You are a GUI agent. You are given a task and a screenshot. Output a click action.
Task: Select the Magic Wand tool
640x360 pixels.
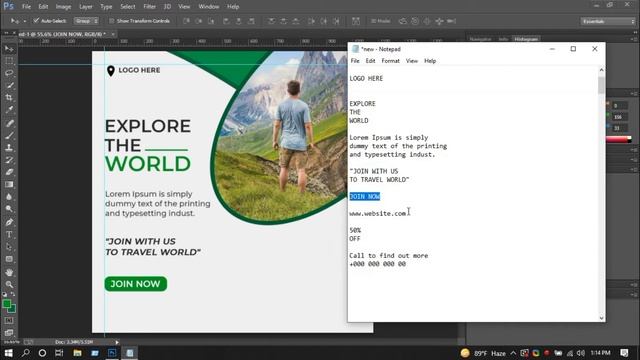(9, 86)
